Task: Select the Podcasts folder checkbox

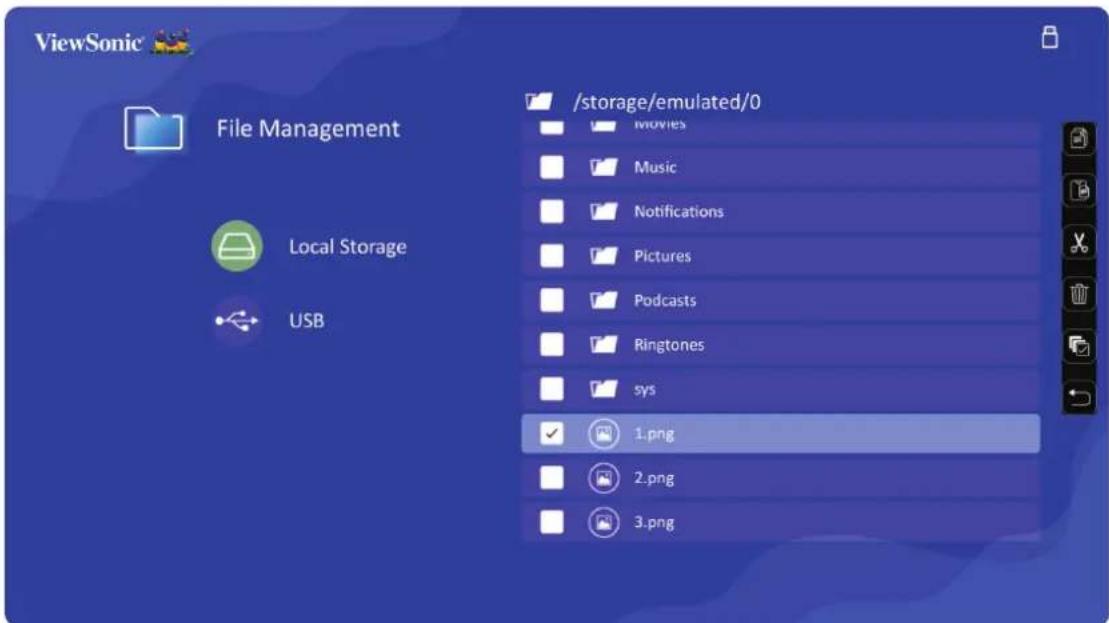Action: click(552, 301)
